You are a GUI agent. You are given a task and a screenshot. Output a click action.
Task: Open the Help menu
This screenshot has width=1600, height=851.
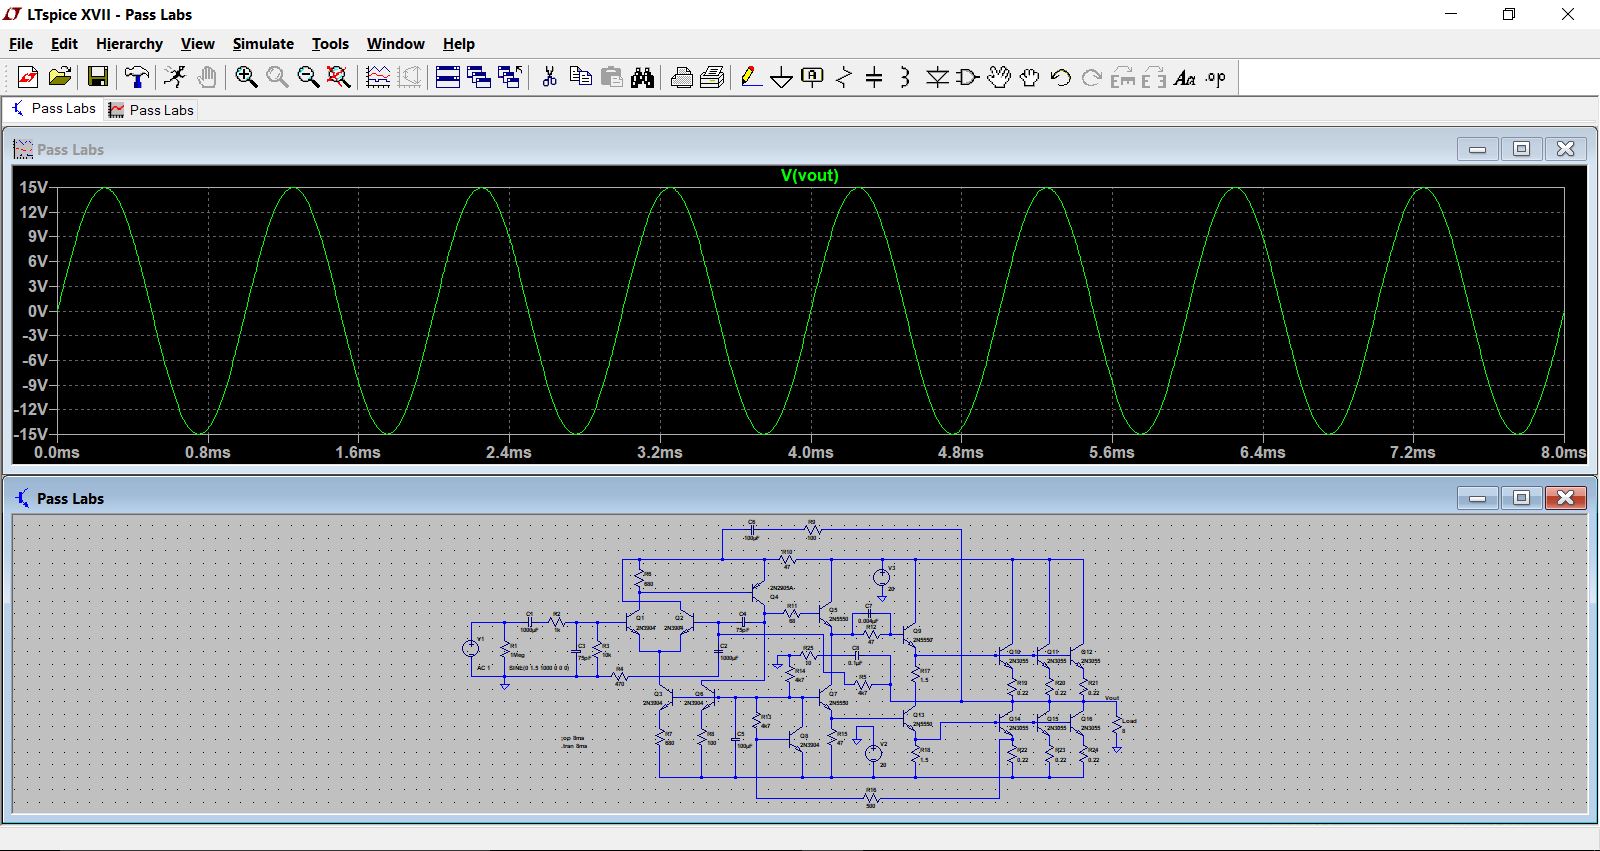[x=459, y=44]
